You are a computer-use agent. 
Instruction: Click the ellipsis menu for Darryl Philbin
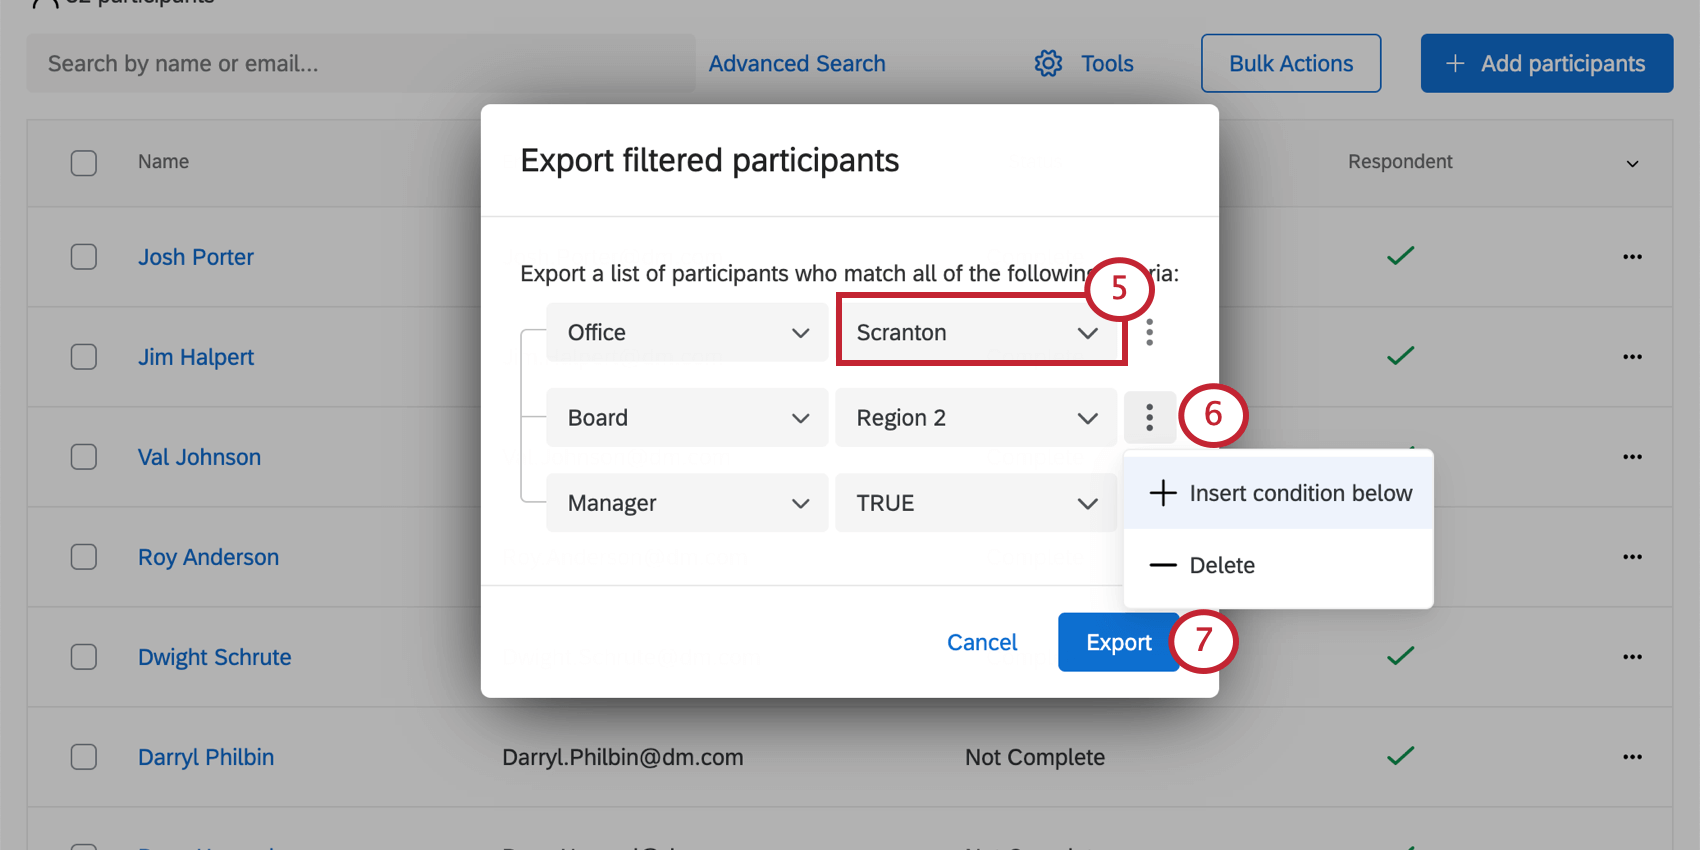tap(1632, 757)
